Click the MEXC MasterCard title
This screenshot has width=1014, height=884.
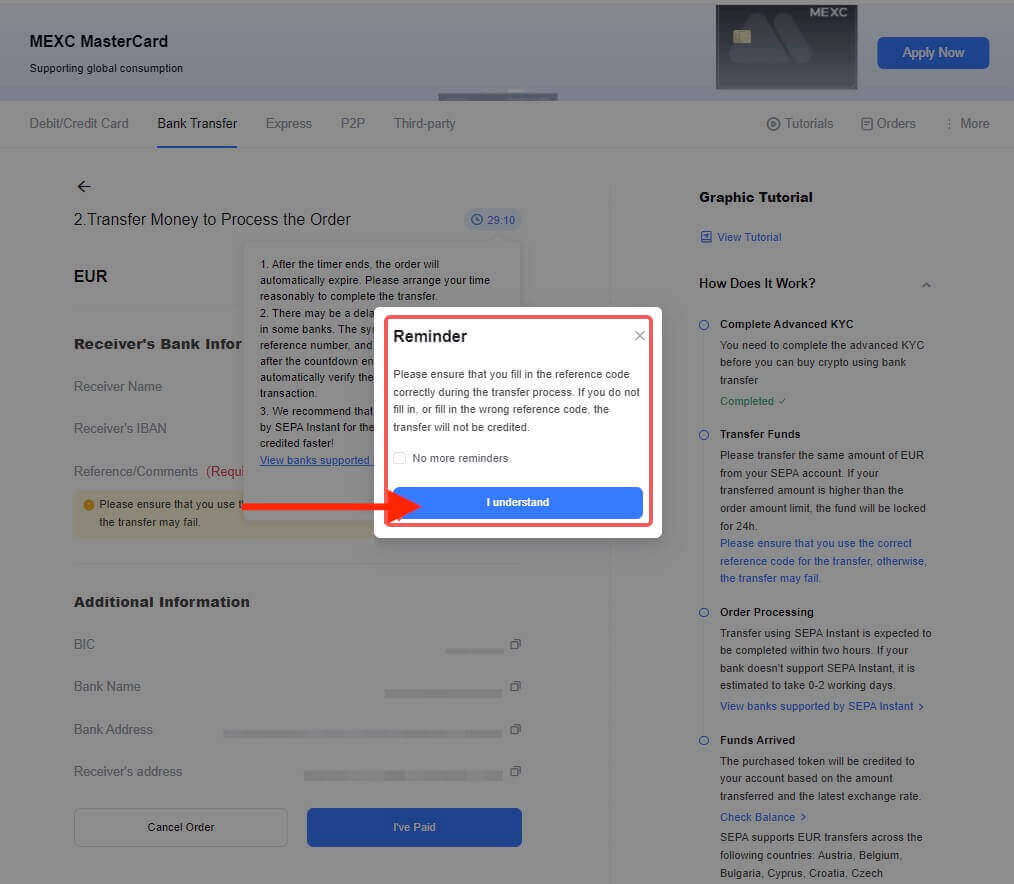pyautogui.click(x=99, y=41)
